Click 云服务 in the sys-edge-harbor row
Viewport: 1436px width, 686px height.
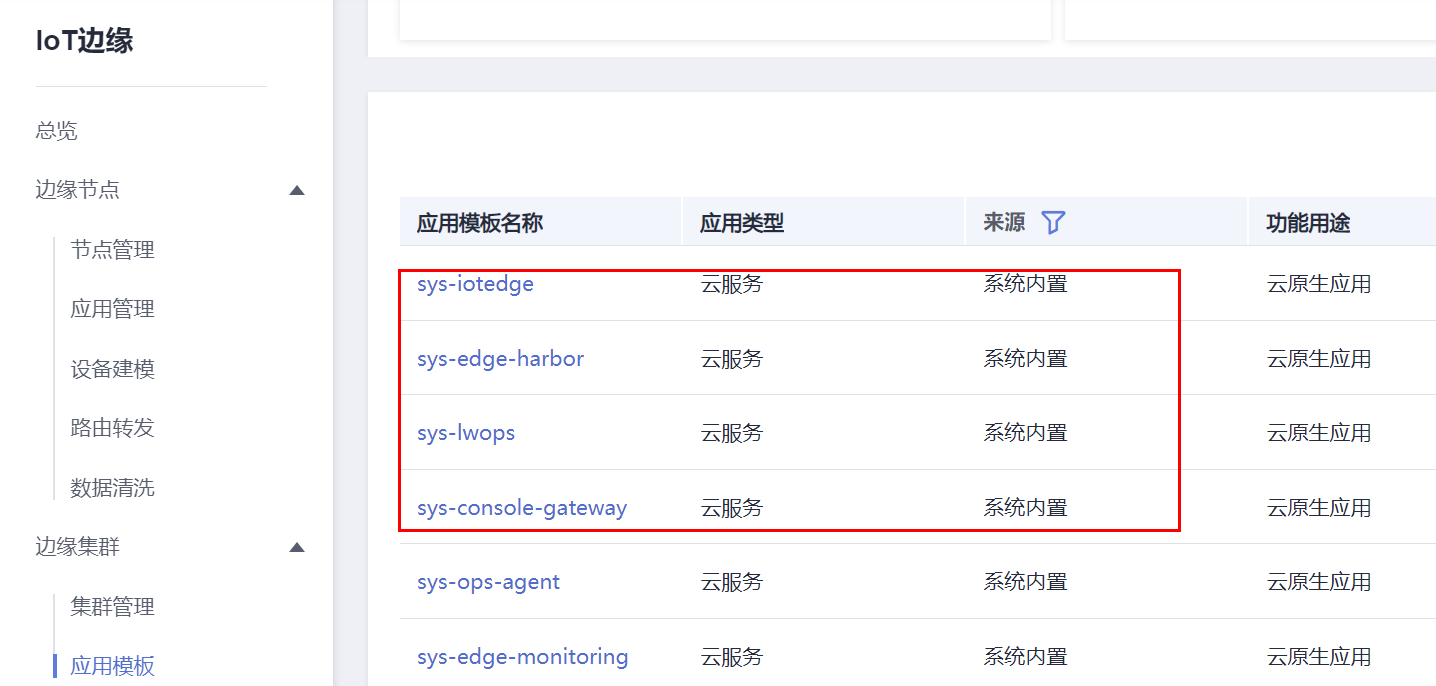pos(731,358)
